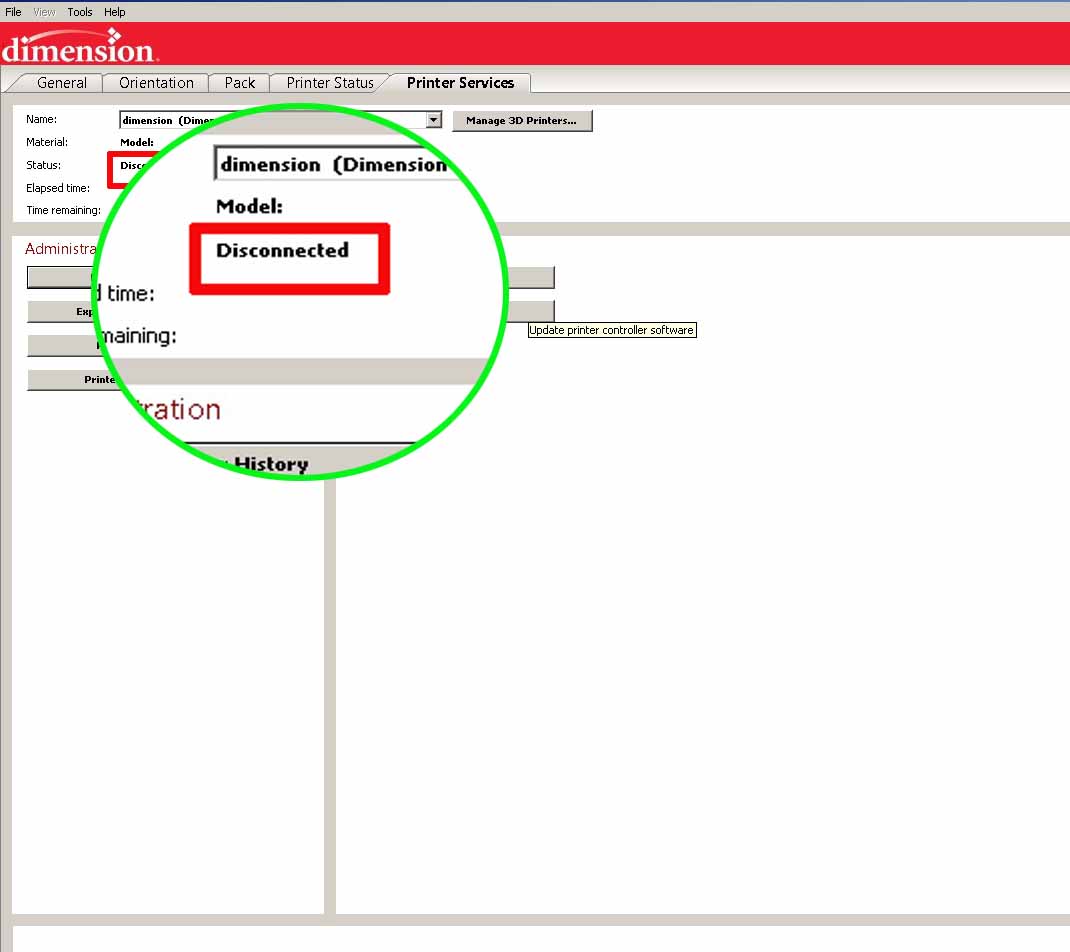Open the Help menu

click(114, 12)
